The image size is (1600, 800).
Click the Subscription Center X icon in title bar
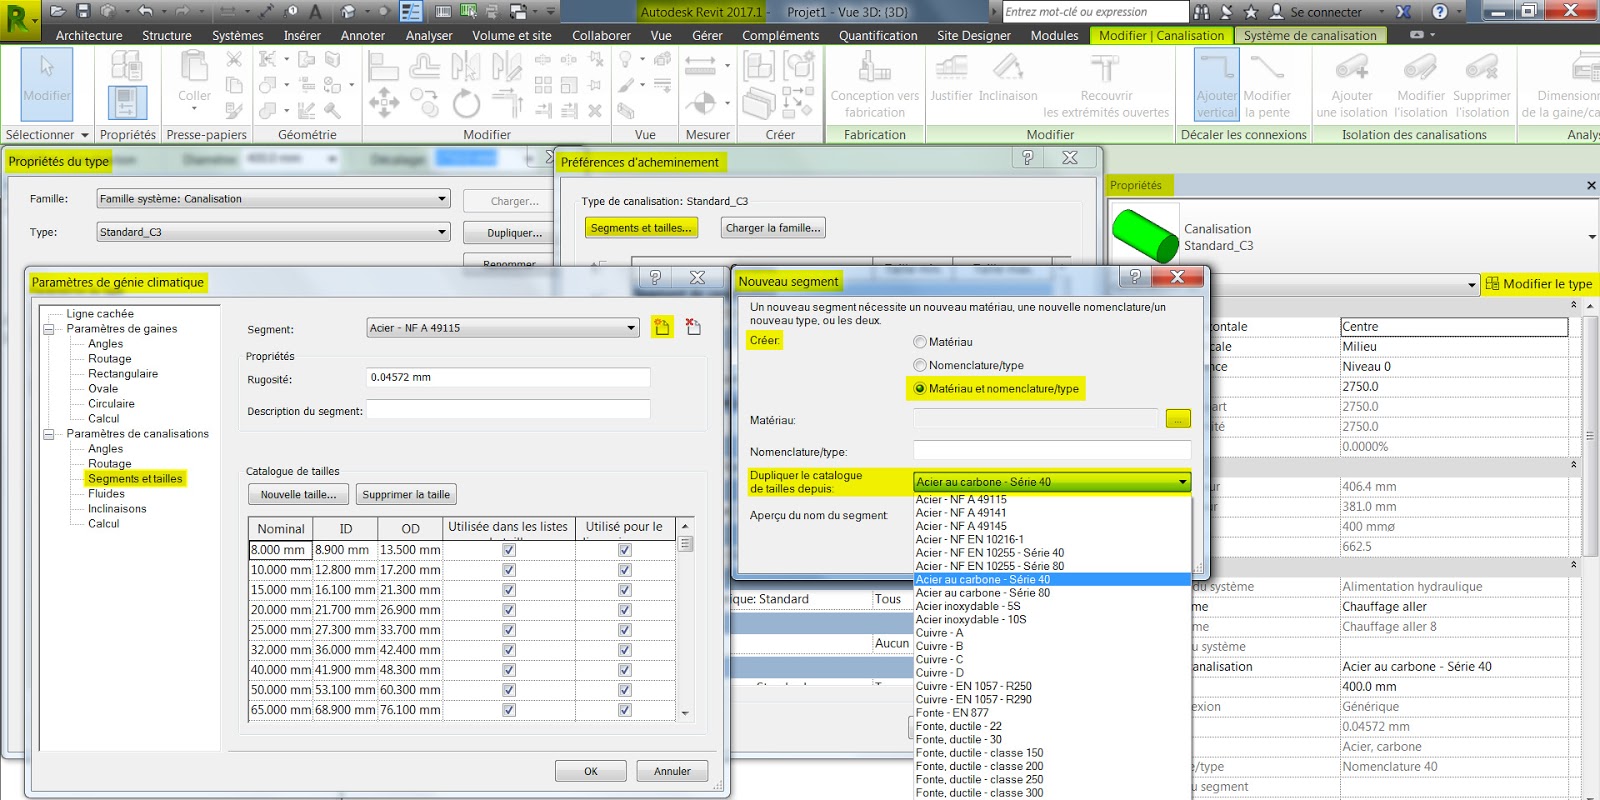tap(1404, 12)
